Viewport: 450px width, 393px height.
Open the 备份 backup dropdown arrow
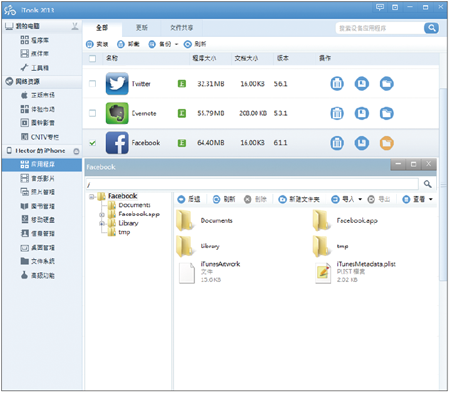[176, 44]
